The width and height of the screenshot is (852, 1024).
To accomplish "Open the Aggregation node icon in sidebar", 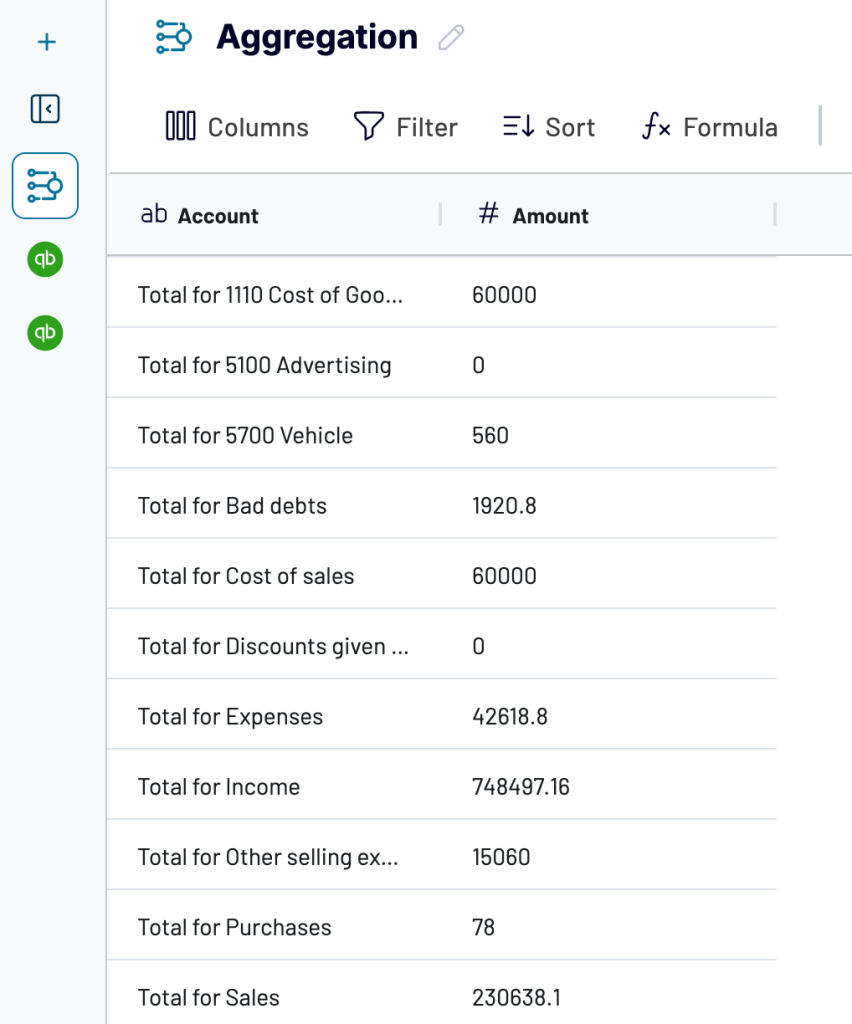I will pos(45,186).
